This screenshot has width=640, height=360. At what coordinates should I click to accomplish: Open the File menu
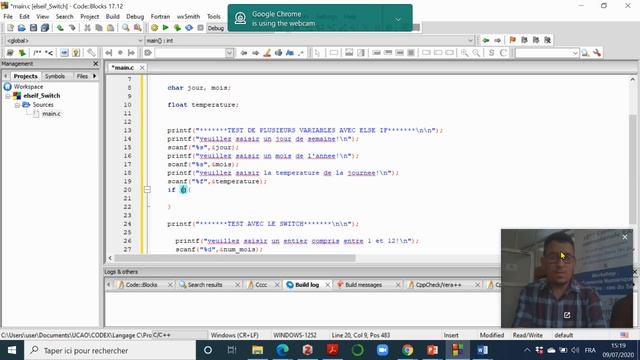pos(8,16)
